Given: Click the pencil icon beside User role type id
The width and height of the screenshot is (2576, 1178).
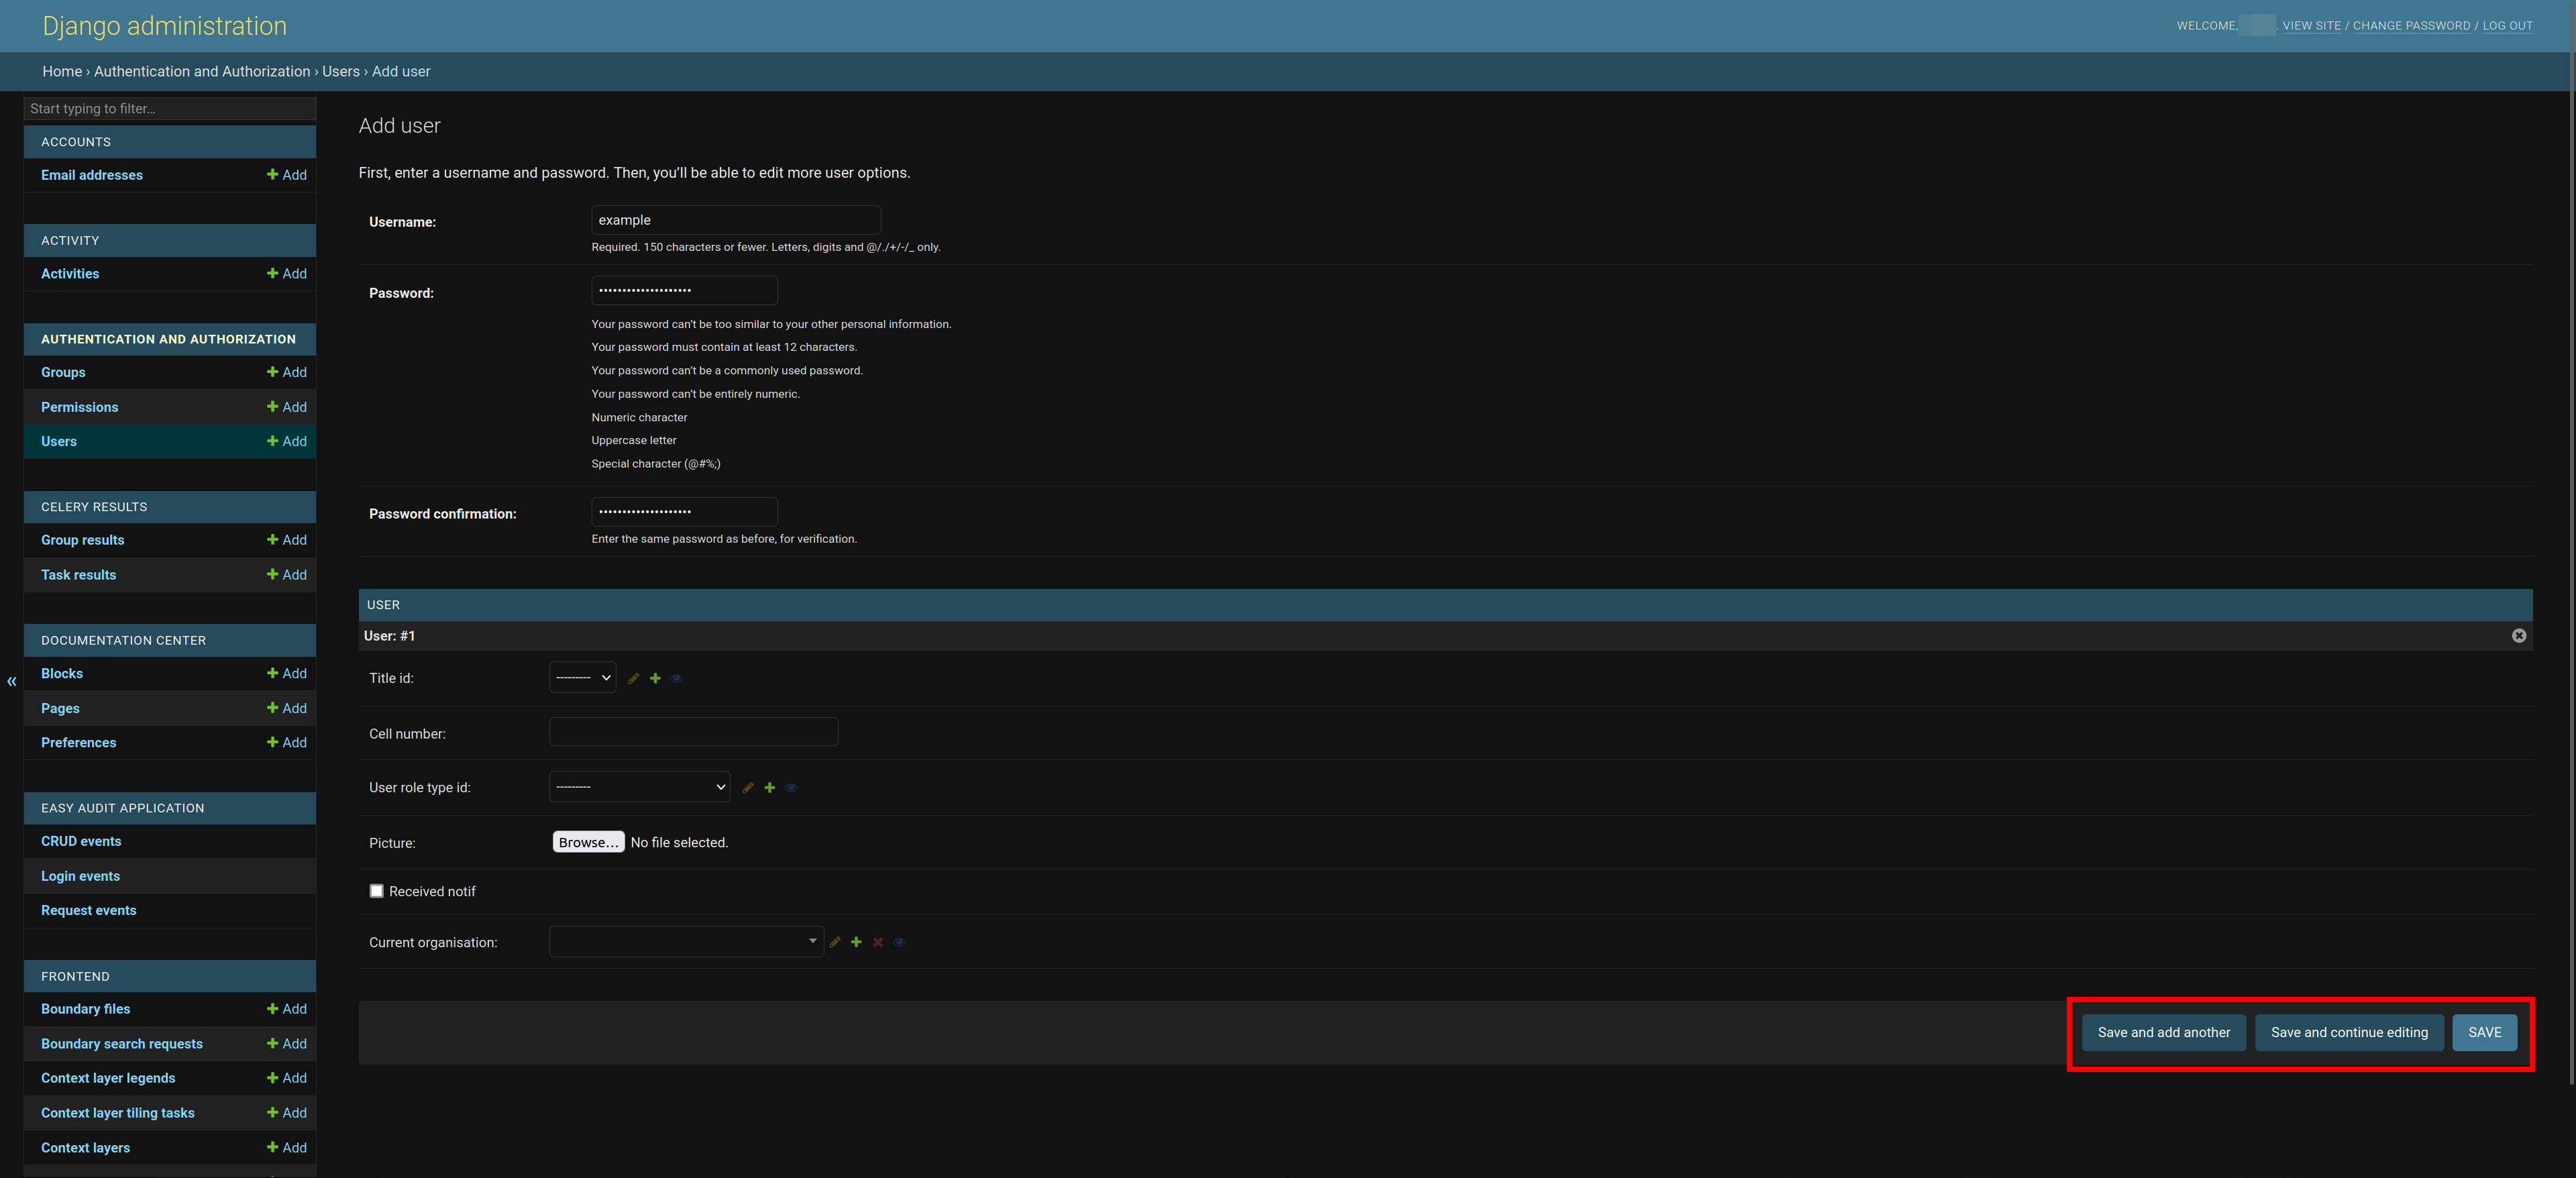Looking at the screenshot, I should [748, 788].
